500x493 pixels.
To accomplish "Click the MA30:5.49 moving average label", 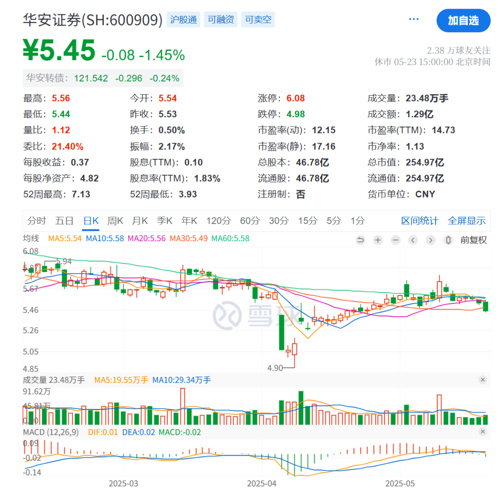I will [189, 238].
